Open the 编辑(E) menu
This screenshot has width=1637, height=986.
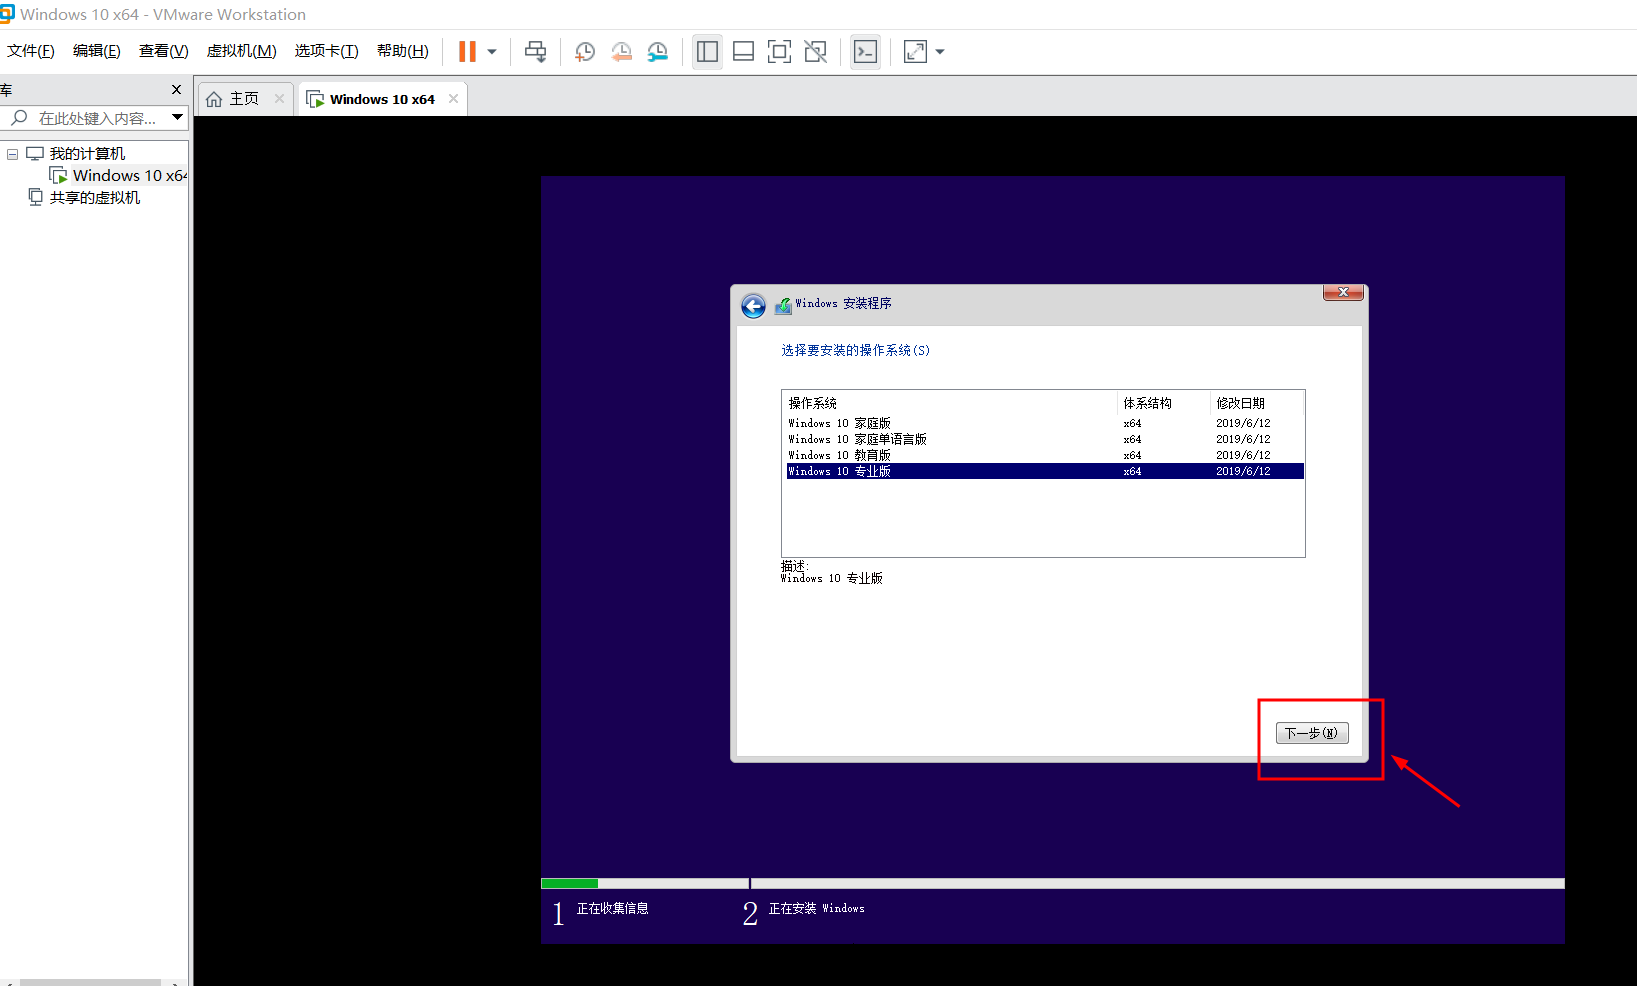pos(97,51)
